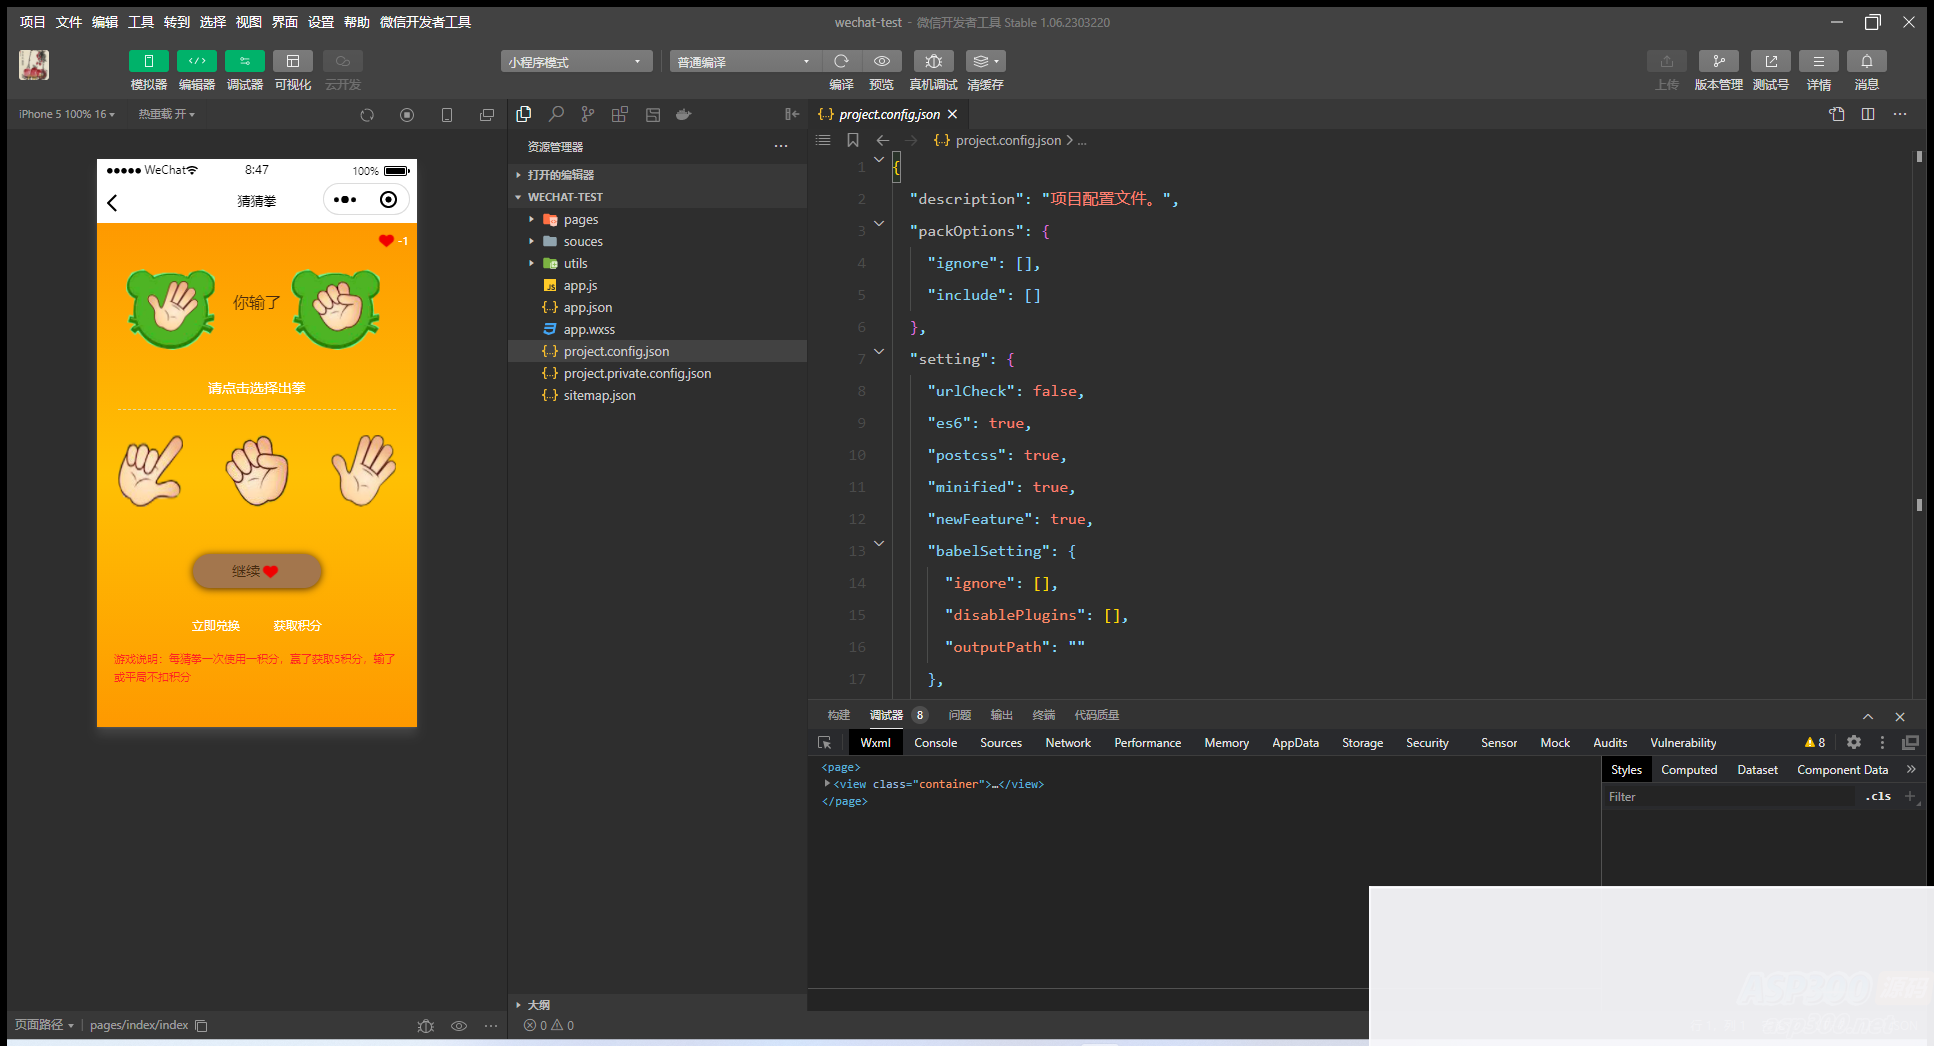1934x1046 pixels.
Task: Open the mini program mode dropdown
Action: pos(576,62)
